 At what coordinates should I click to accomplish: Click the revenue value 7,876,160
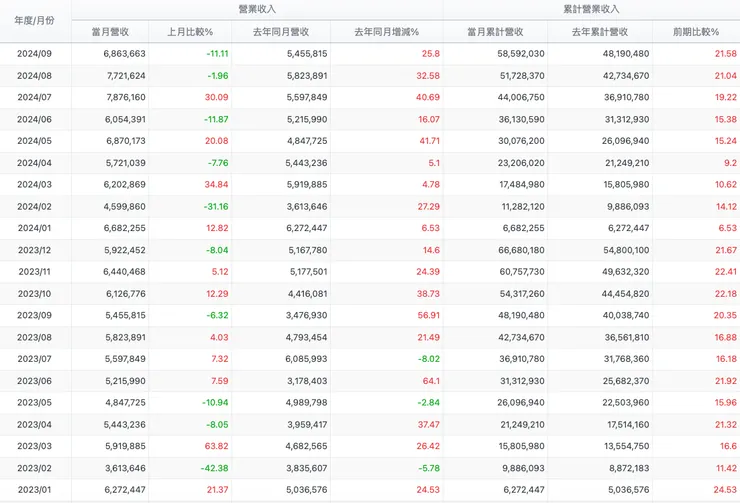point(126,97)
